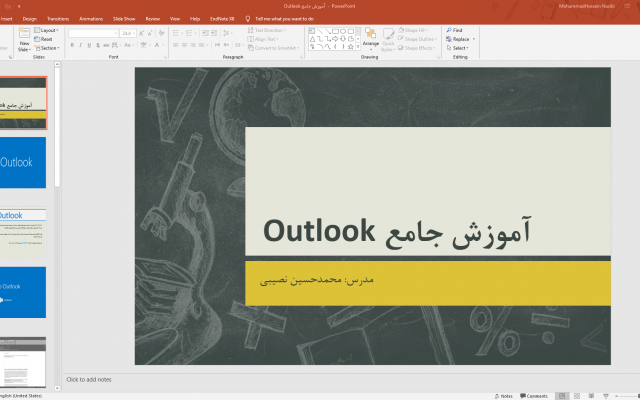The image size is (640, 400).
Task: Toggle the Notes pane in status bar
Action: [503, 396]
